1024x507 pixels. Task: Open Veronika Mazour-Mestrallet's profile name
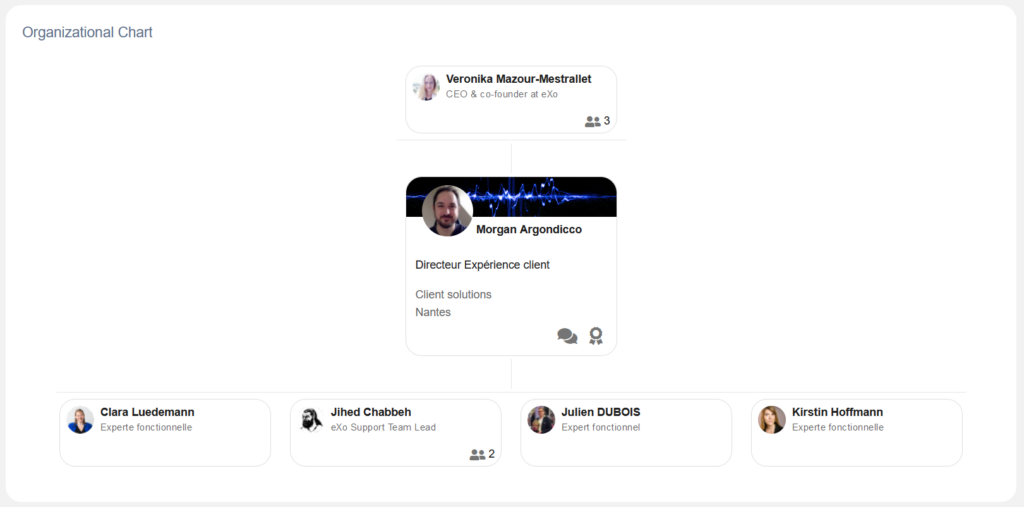(x=519, y=79)
